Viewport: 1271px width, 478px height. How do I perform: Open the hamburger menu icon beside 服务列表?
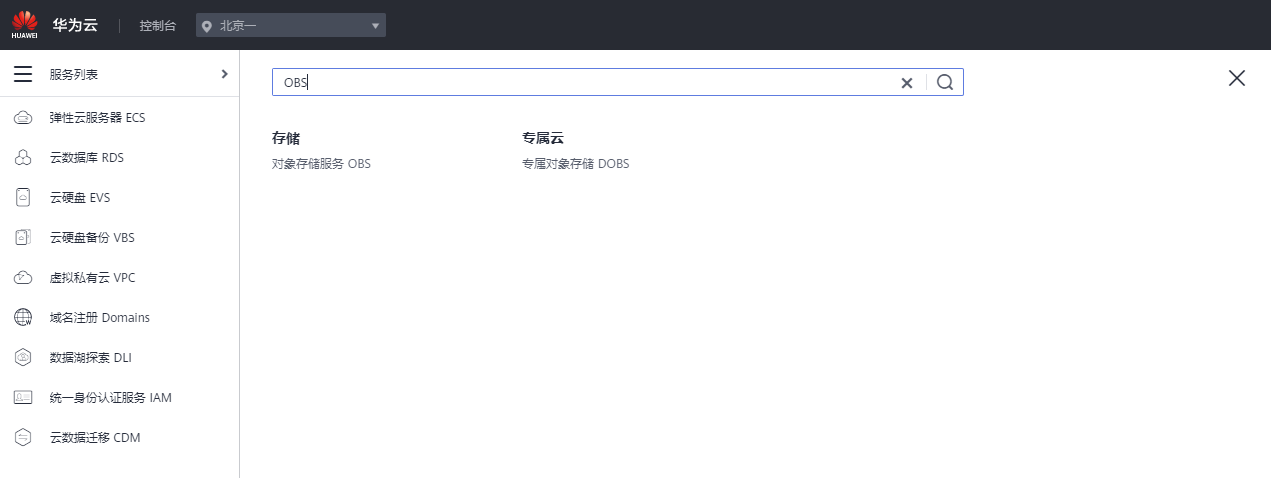[23, 74]
